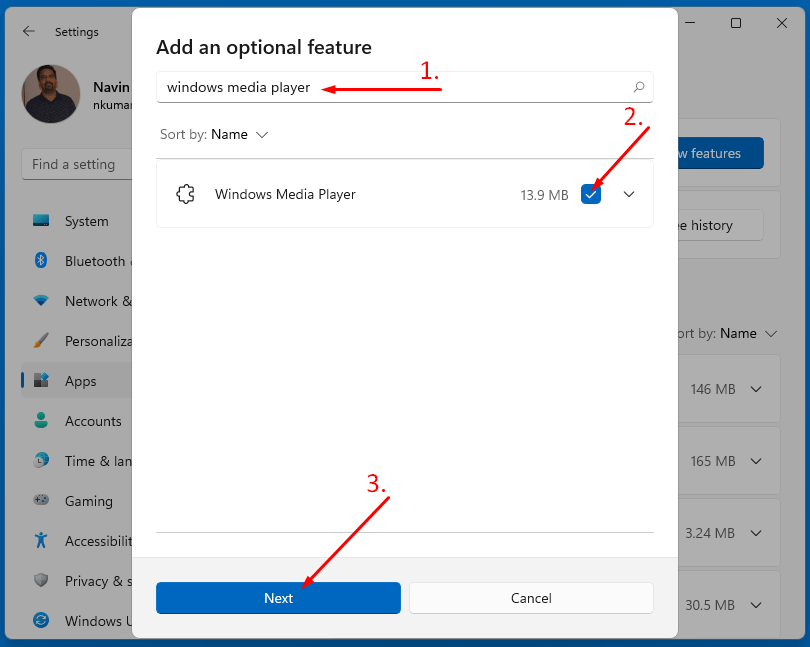This screenshot has width=810, height=647.
Task: Click the Windows Media Player feature name
Action: click(285, 194)
